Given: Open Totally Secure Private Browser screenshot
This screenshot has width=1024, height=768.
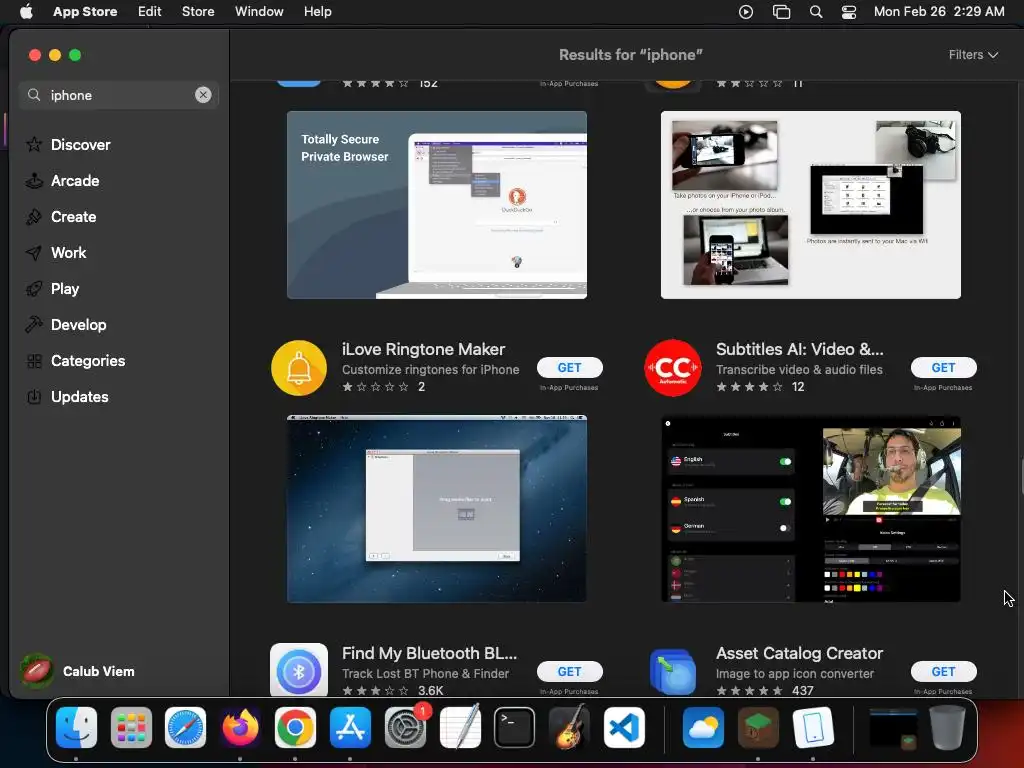Looking at the screenshot, I should [x=437, y=205].
